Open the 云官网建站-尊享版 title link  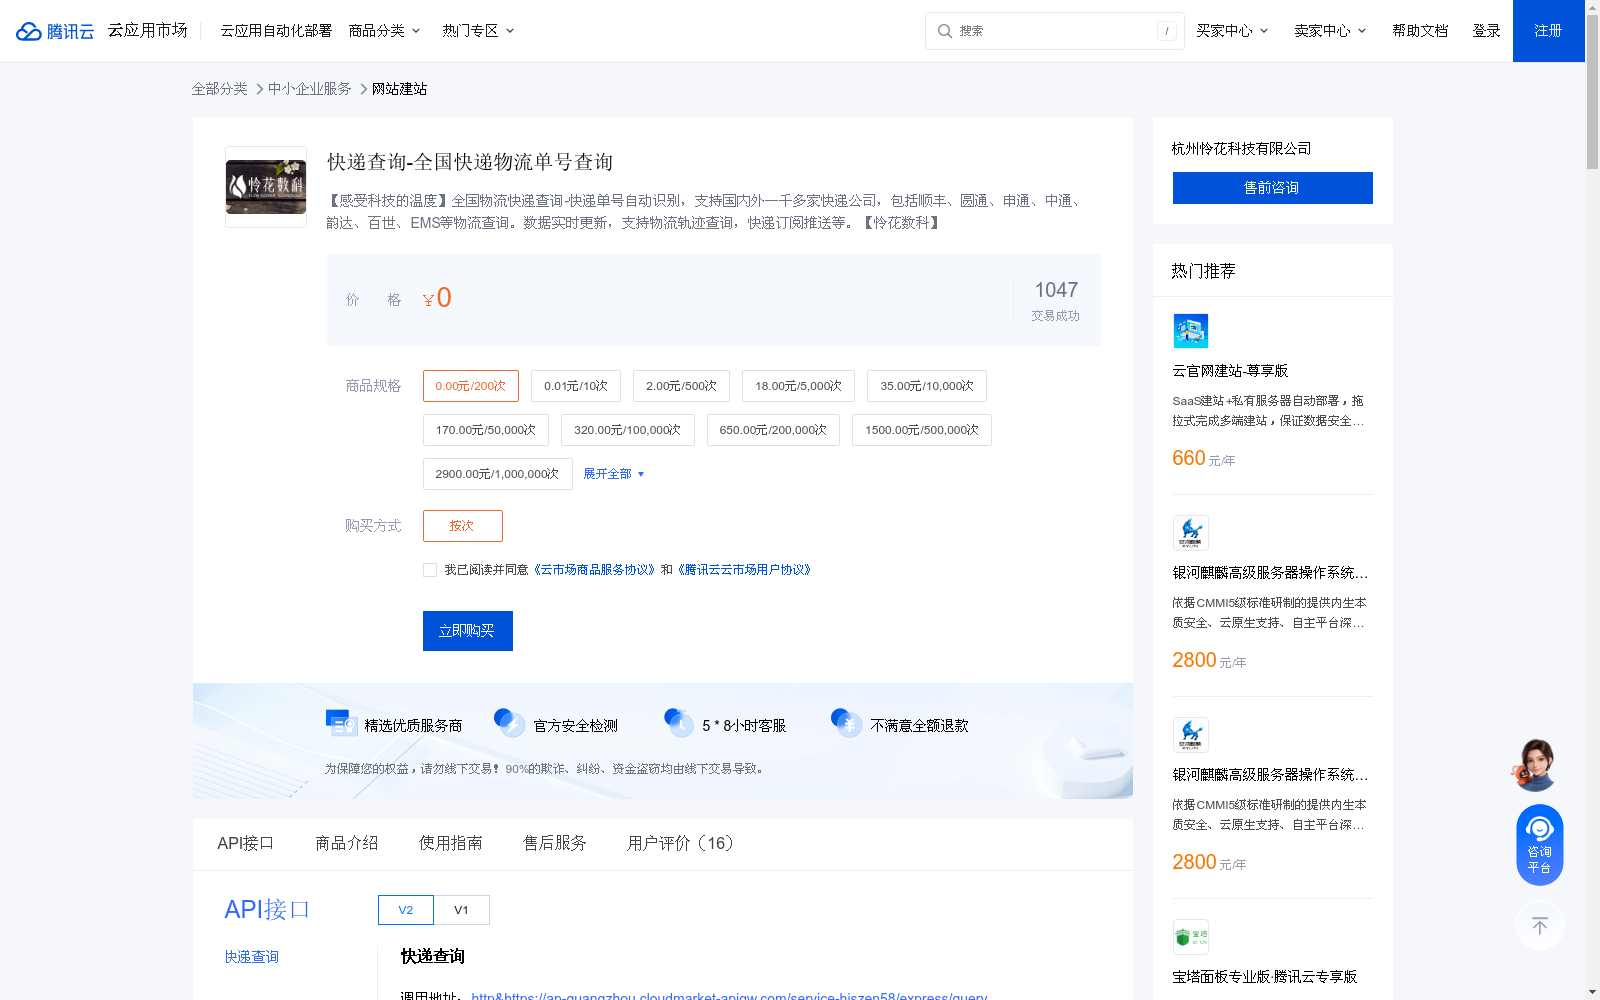click(x=1230, y=371)
